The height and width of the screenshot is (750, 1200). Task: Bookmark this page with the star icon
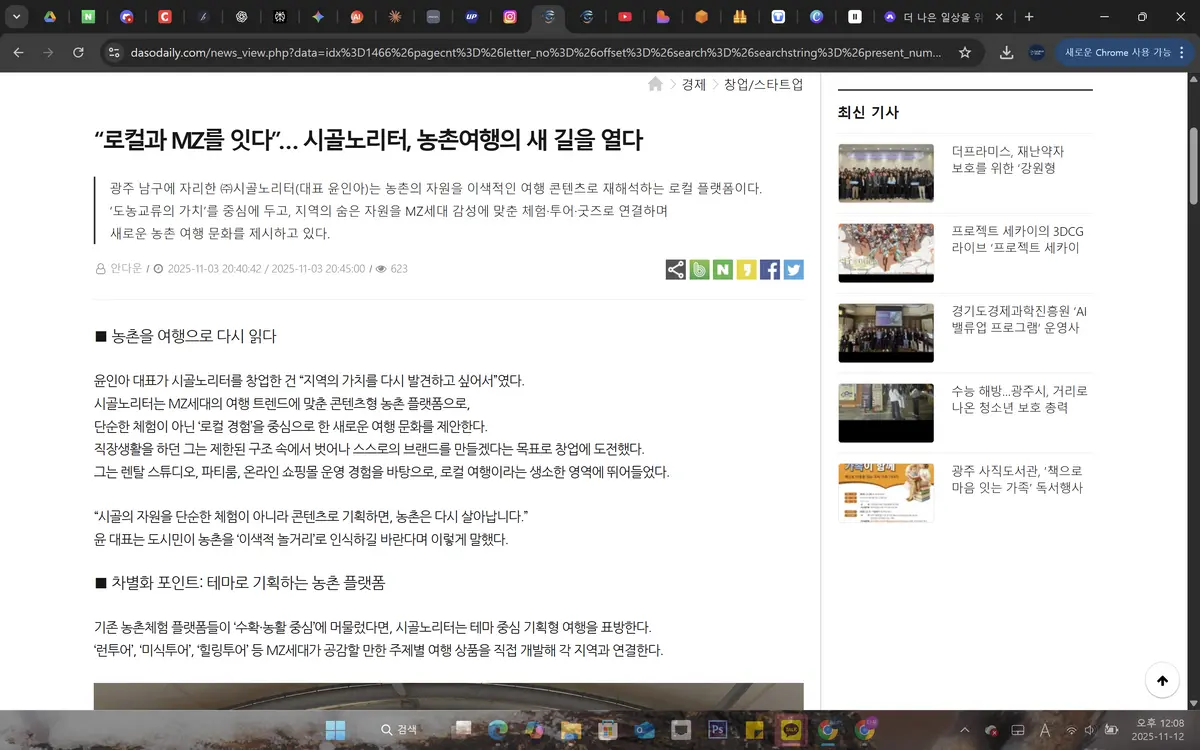click(x=965, y=52)
